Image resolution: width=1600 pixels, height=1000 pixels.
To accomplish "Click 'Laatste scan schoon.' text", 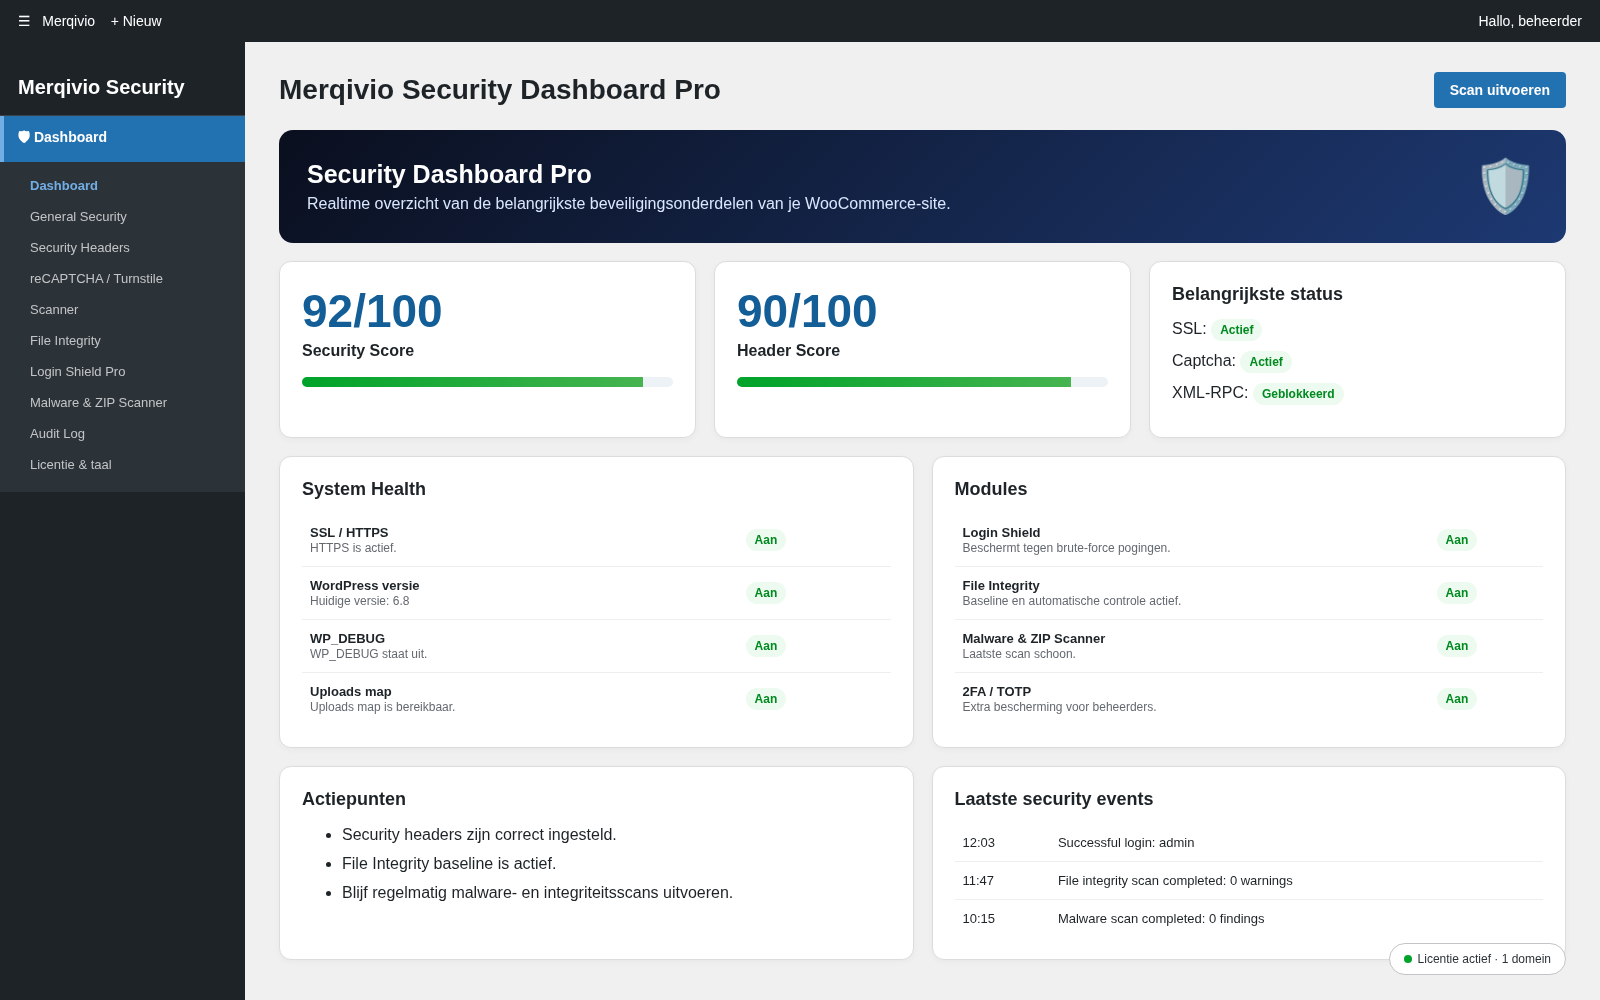I will (x=1019, y=654).
